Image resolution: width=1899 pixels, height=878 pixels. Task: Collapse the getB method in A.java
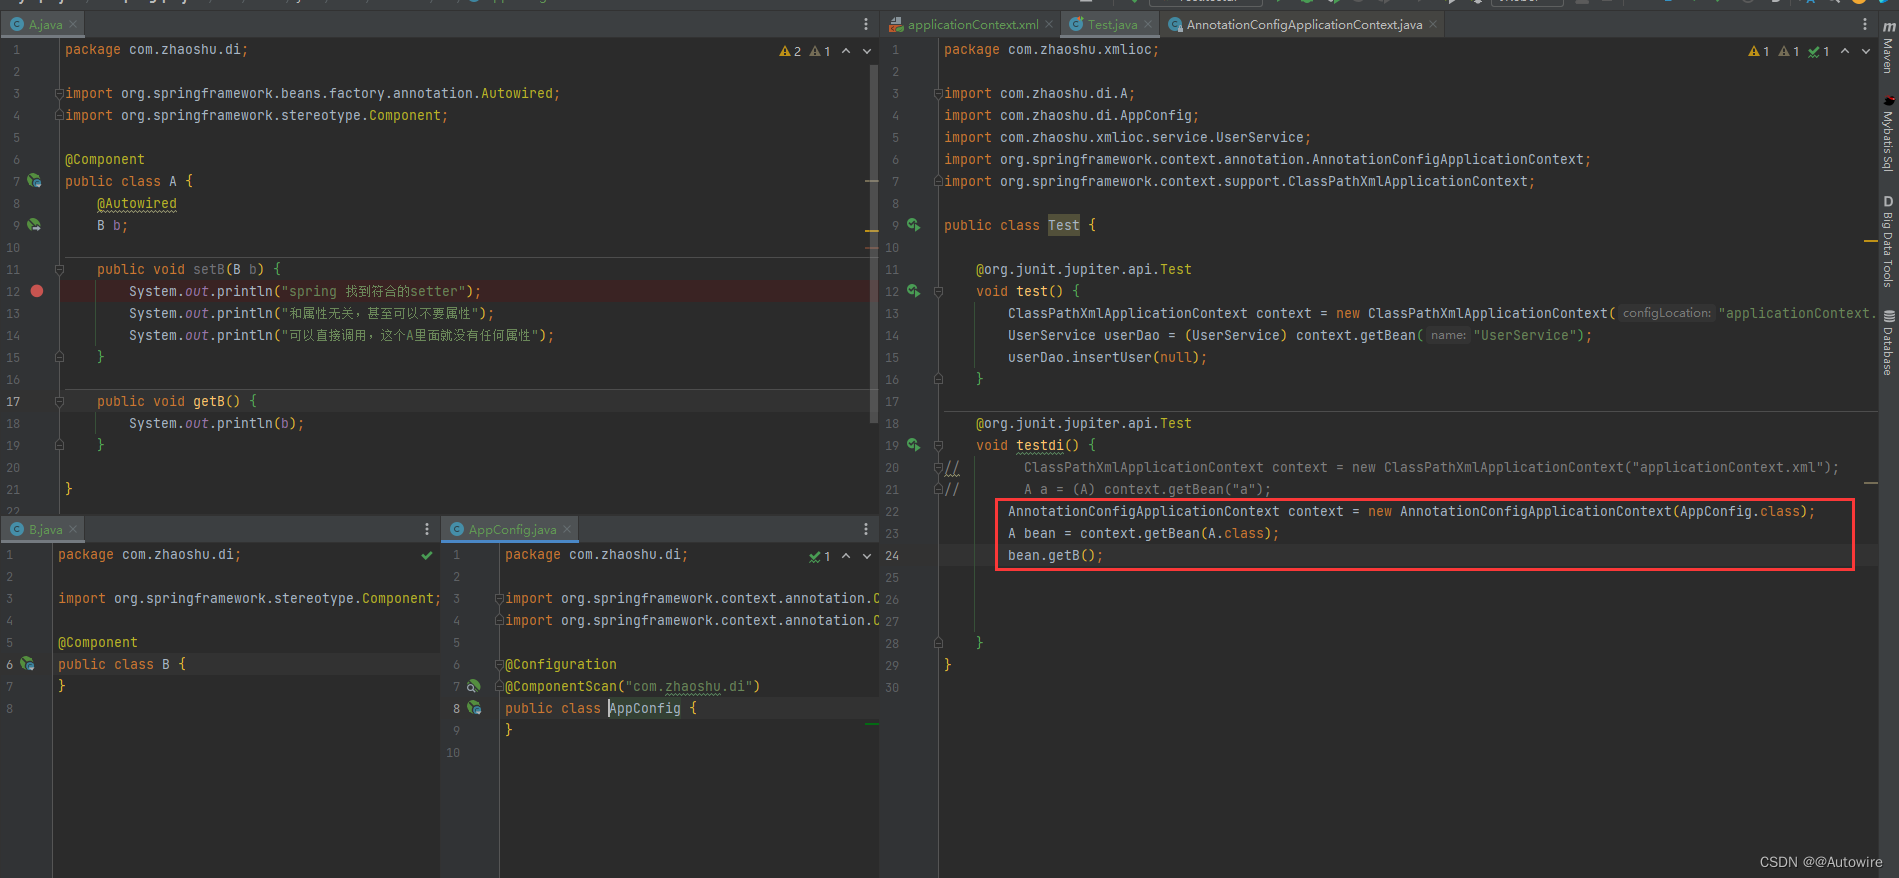click(59, 401)
